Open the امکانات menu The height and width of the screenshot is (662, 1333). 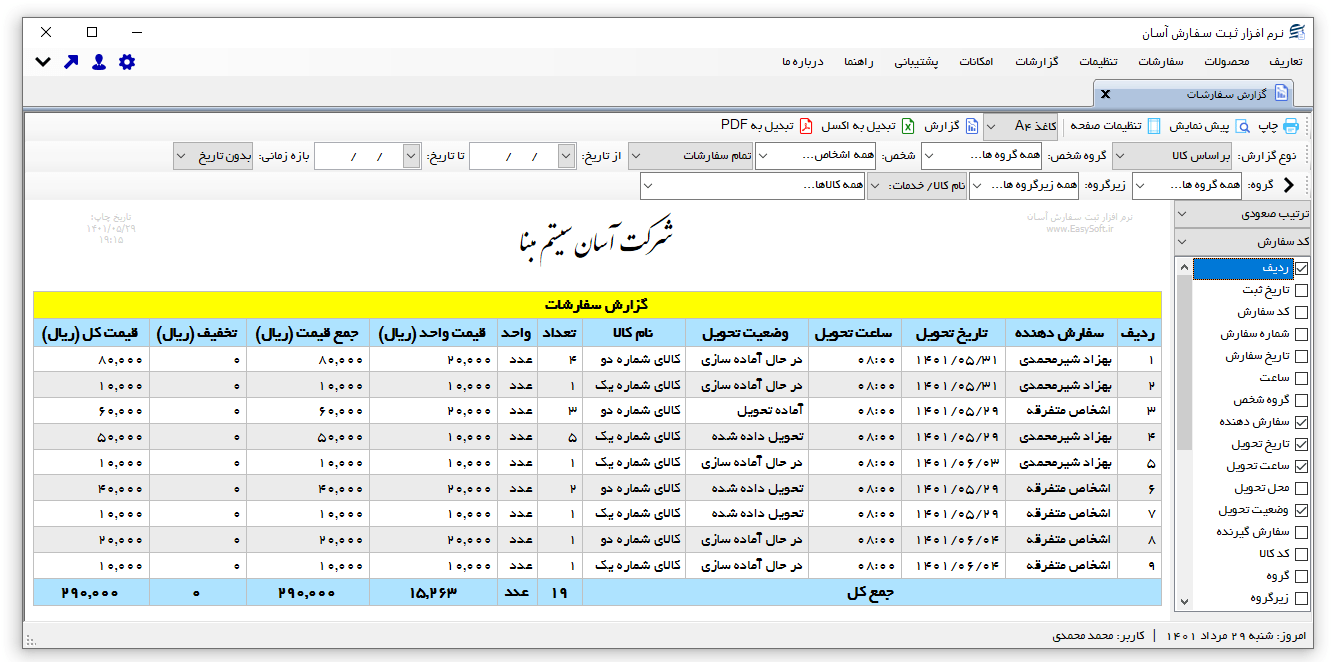976,62
